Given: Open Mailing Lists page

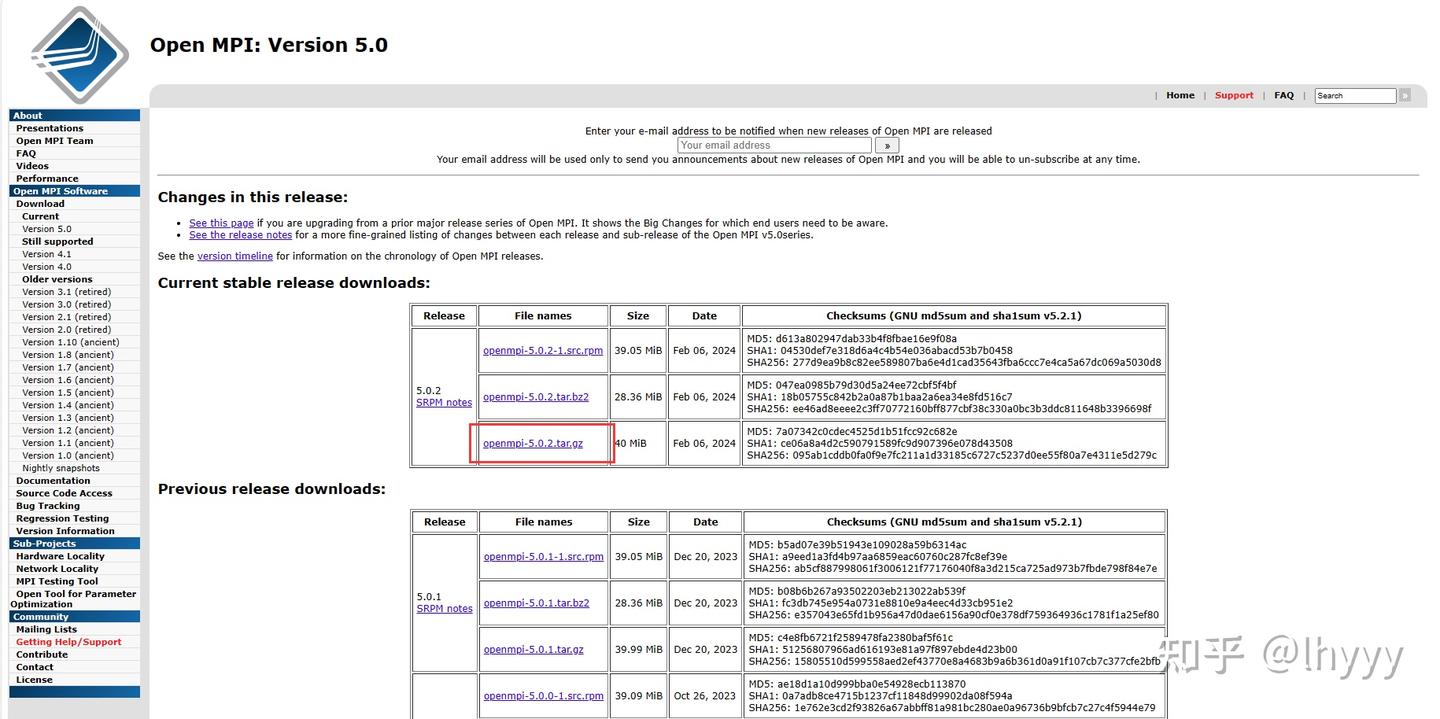Looking at the screenshot, I should pyautogui.click(x=46, y=630).
